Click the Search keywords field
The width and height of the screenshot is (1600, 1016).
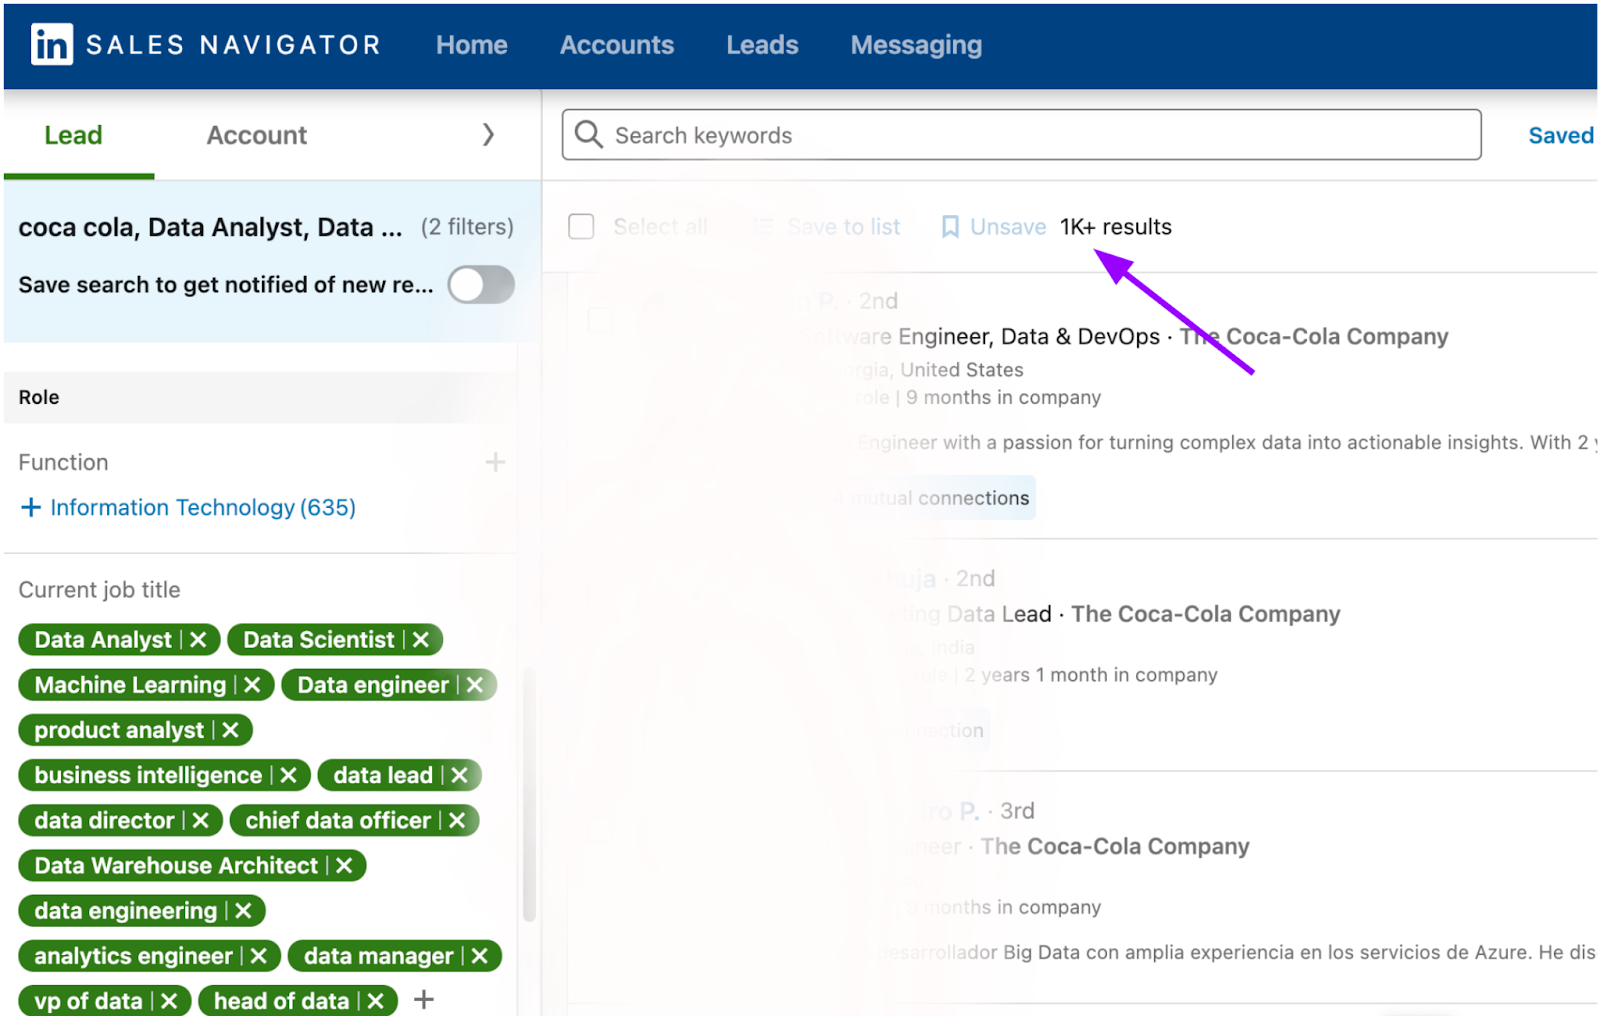tap(1021, 135)
